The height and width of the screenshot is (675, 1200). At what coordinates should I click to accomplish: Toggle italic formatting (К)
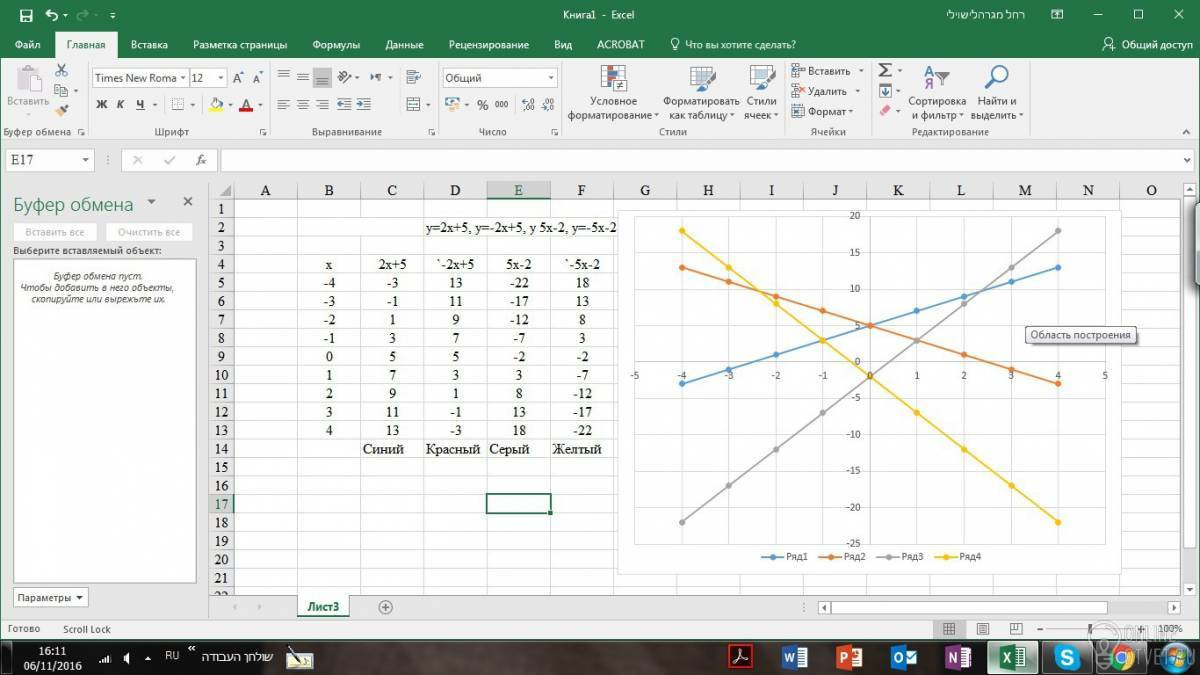click(121, 105)
